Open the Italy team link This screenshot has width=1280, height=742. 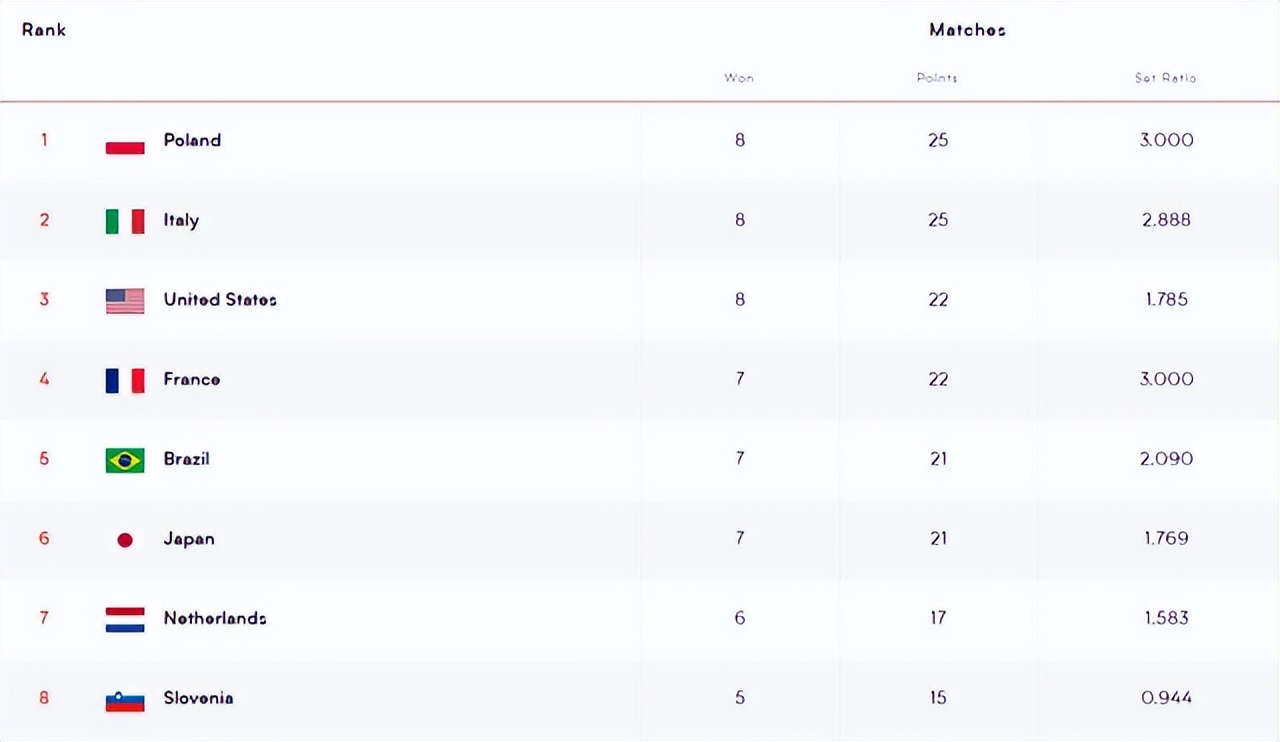(x=181, y=220)
